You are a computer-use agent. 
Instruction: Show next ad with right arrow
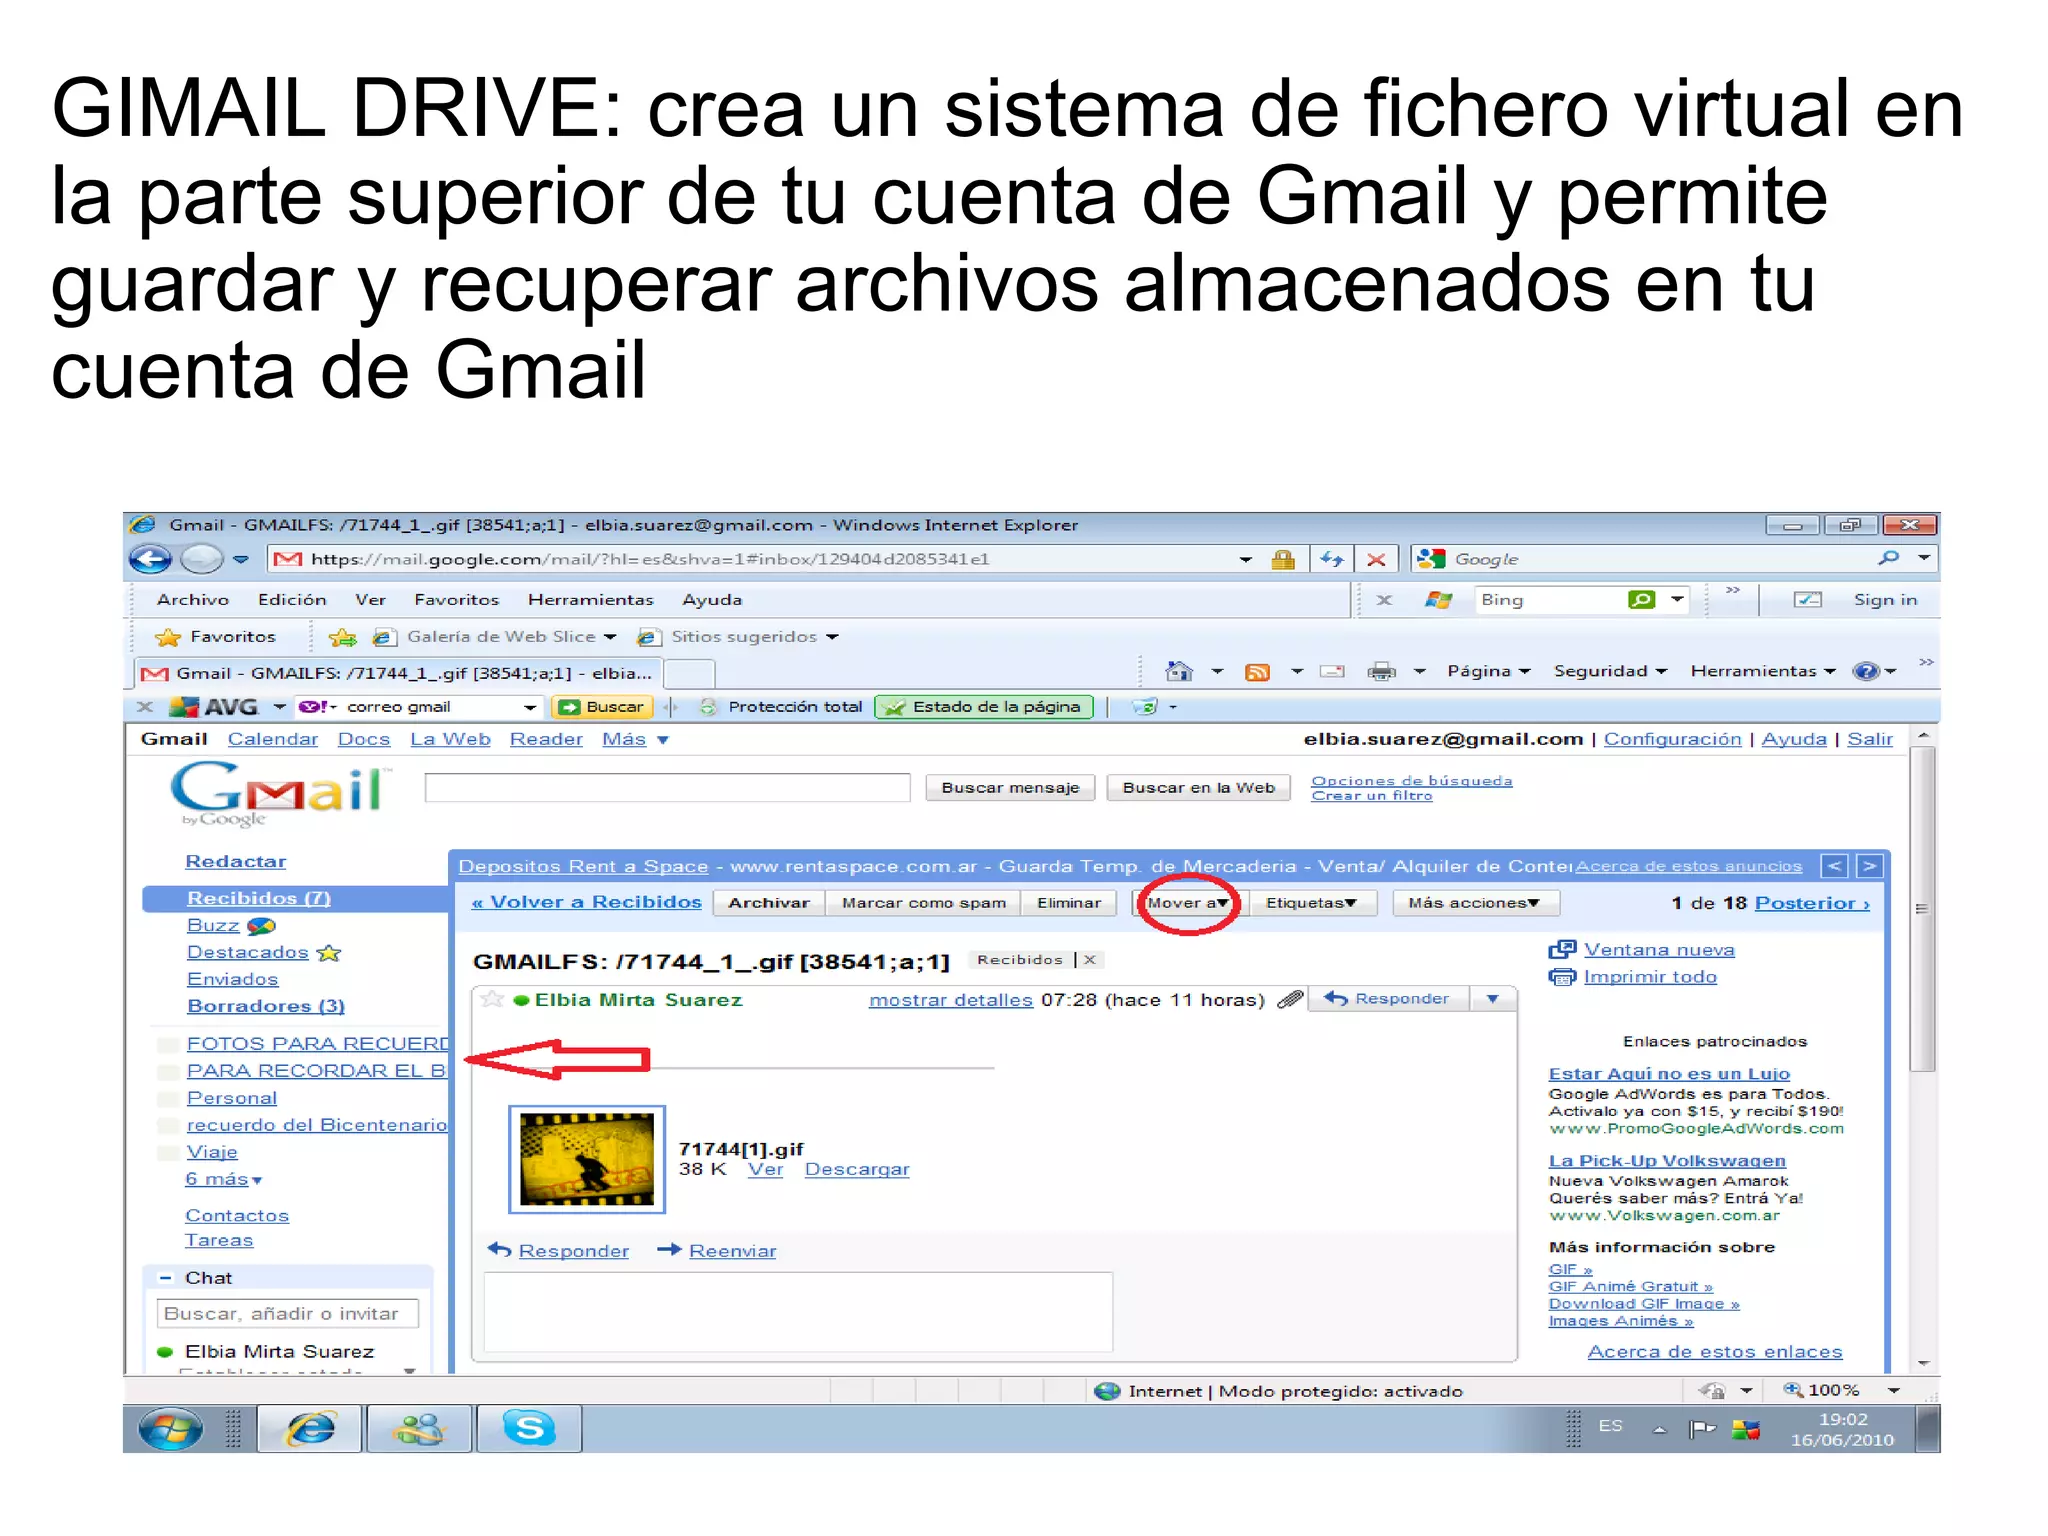tap(1870, 866)
